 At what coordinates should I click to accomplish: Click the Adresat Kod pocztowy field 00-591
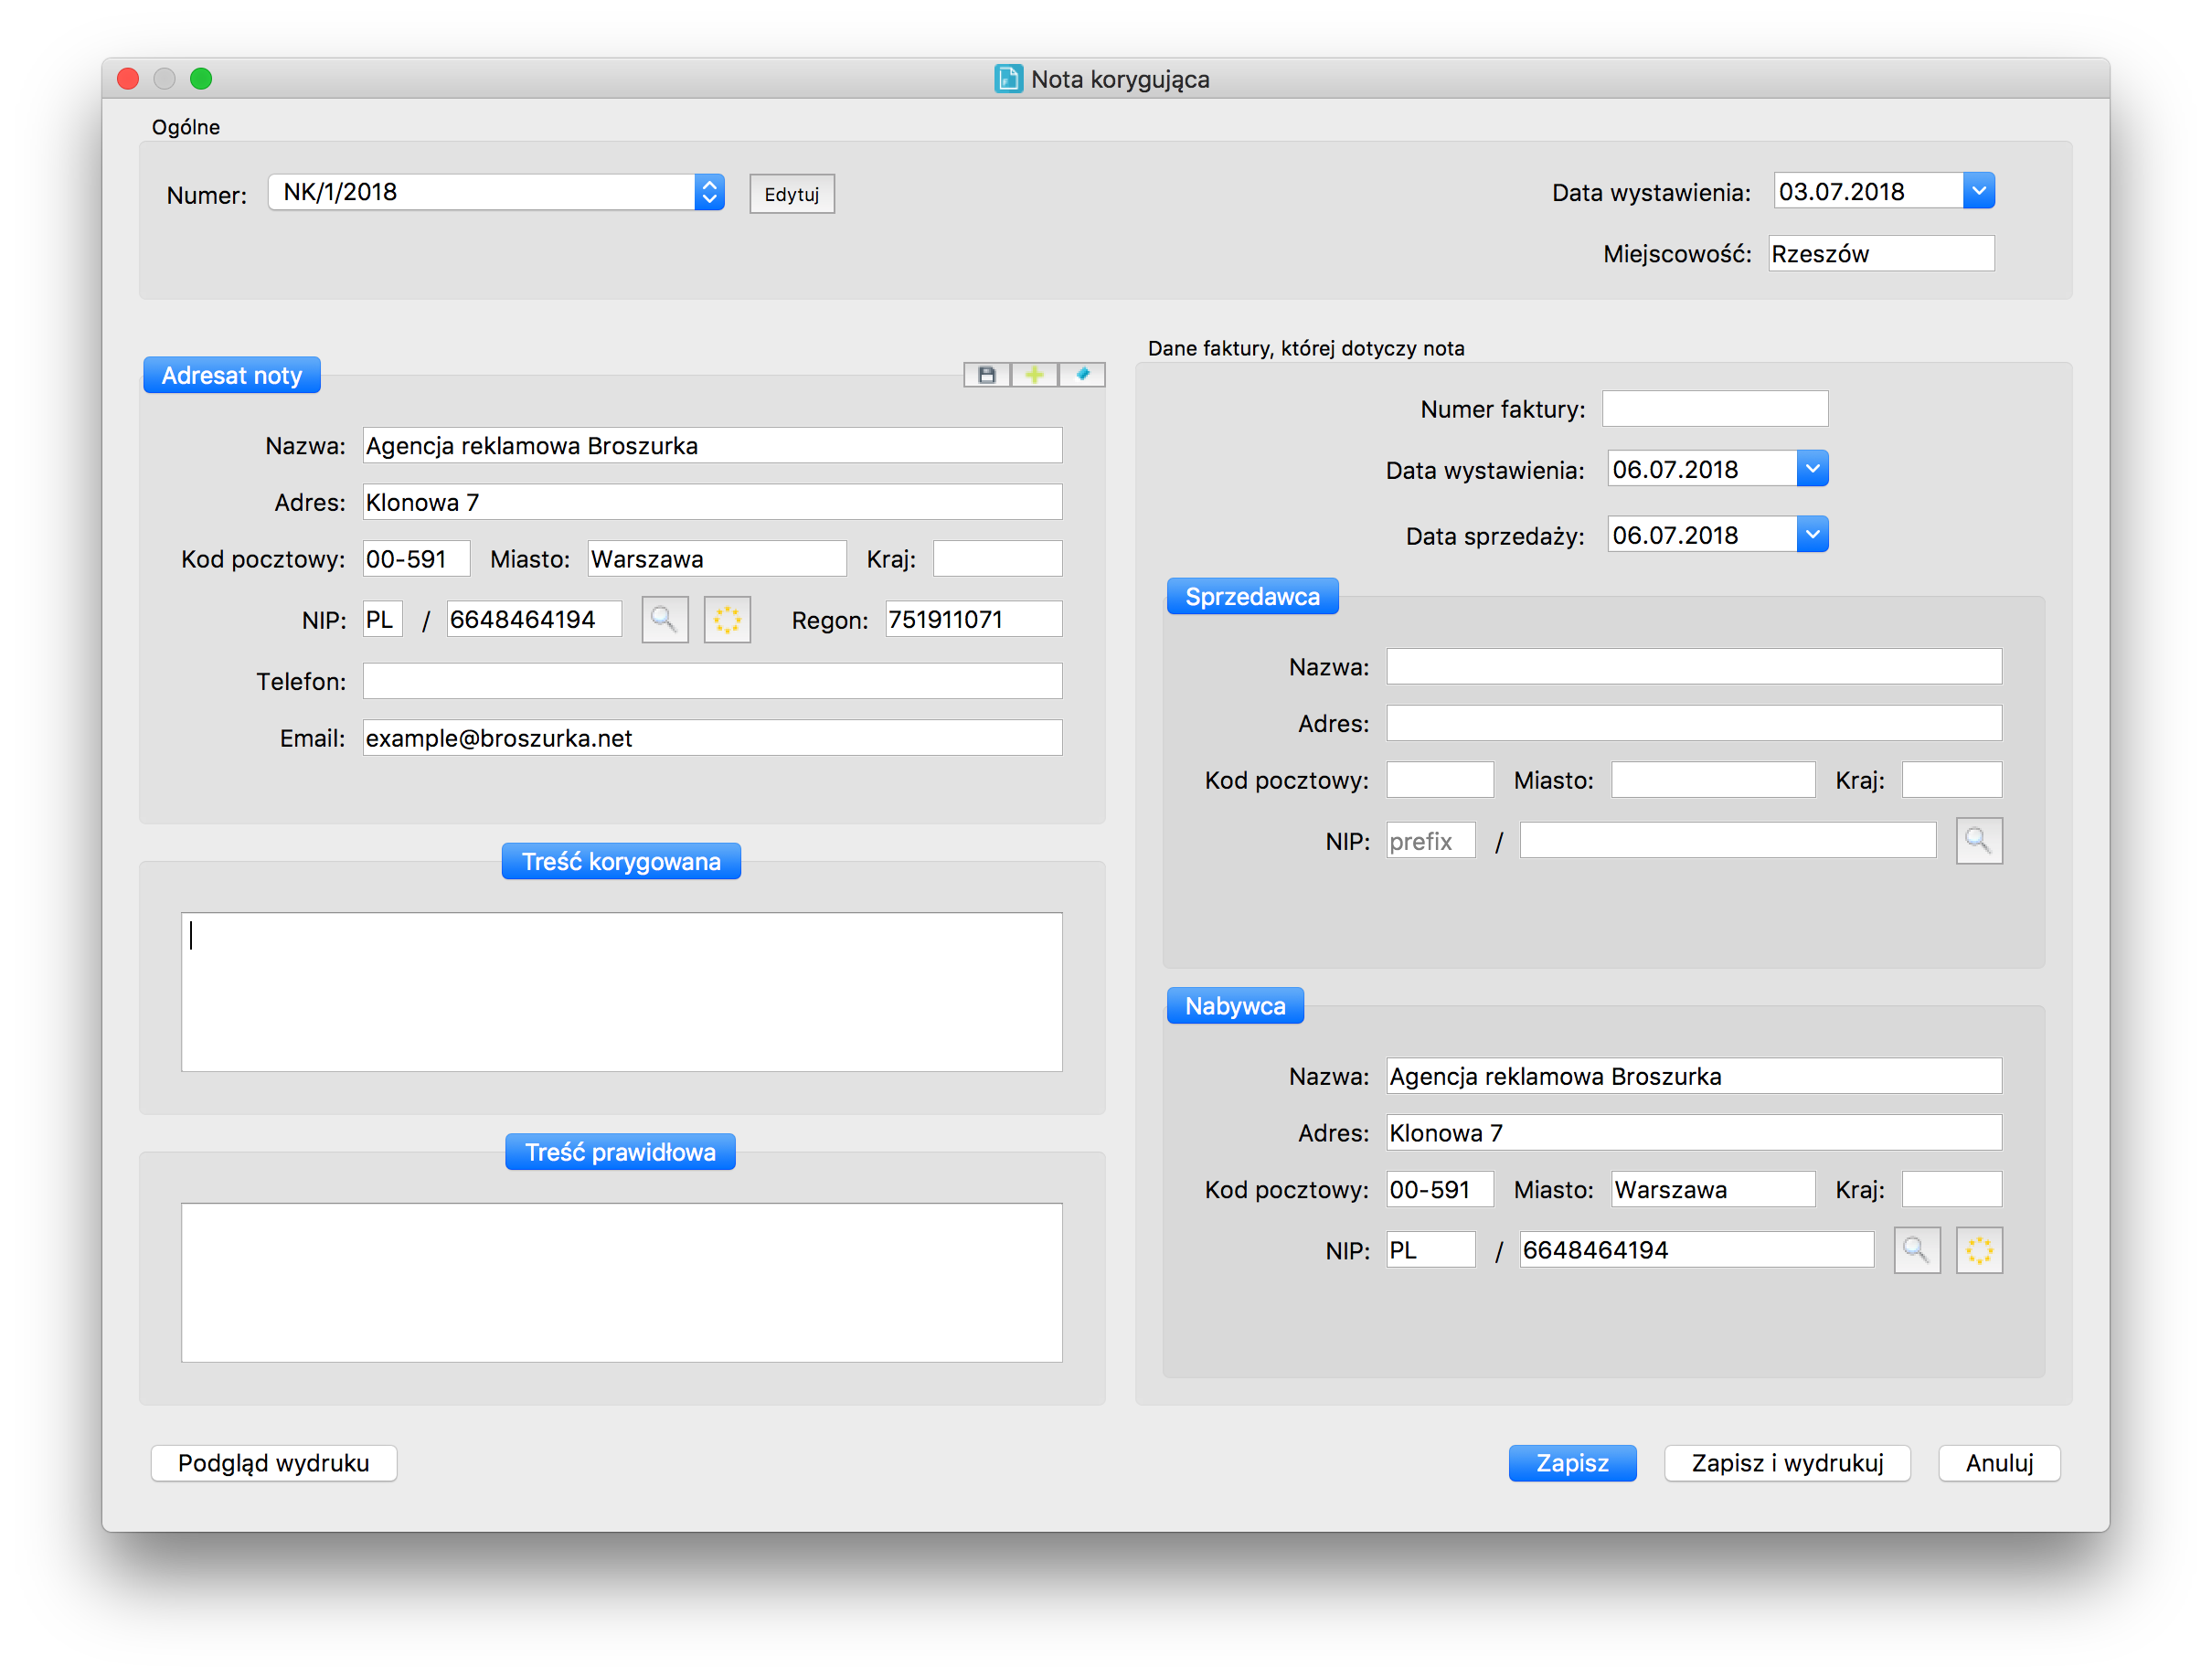pos(416,559)
